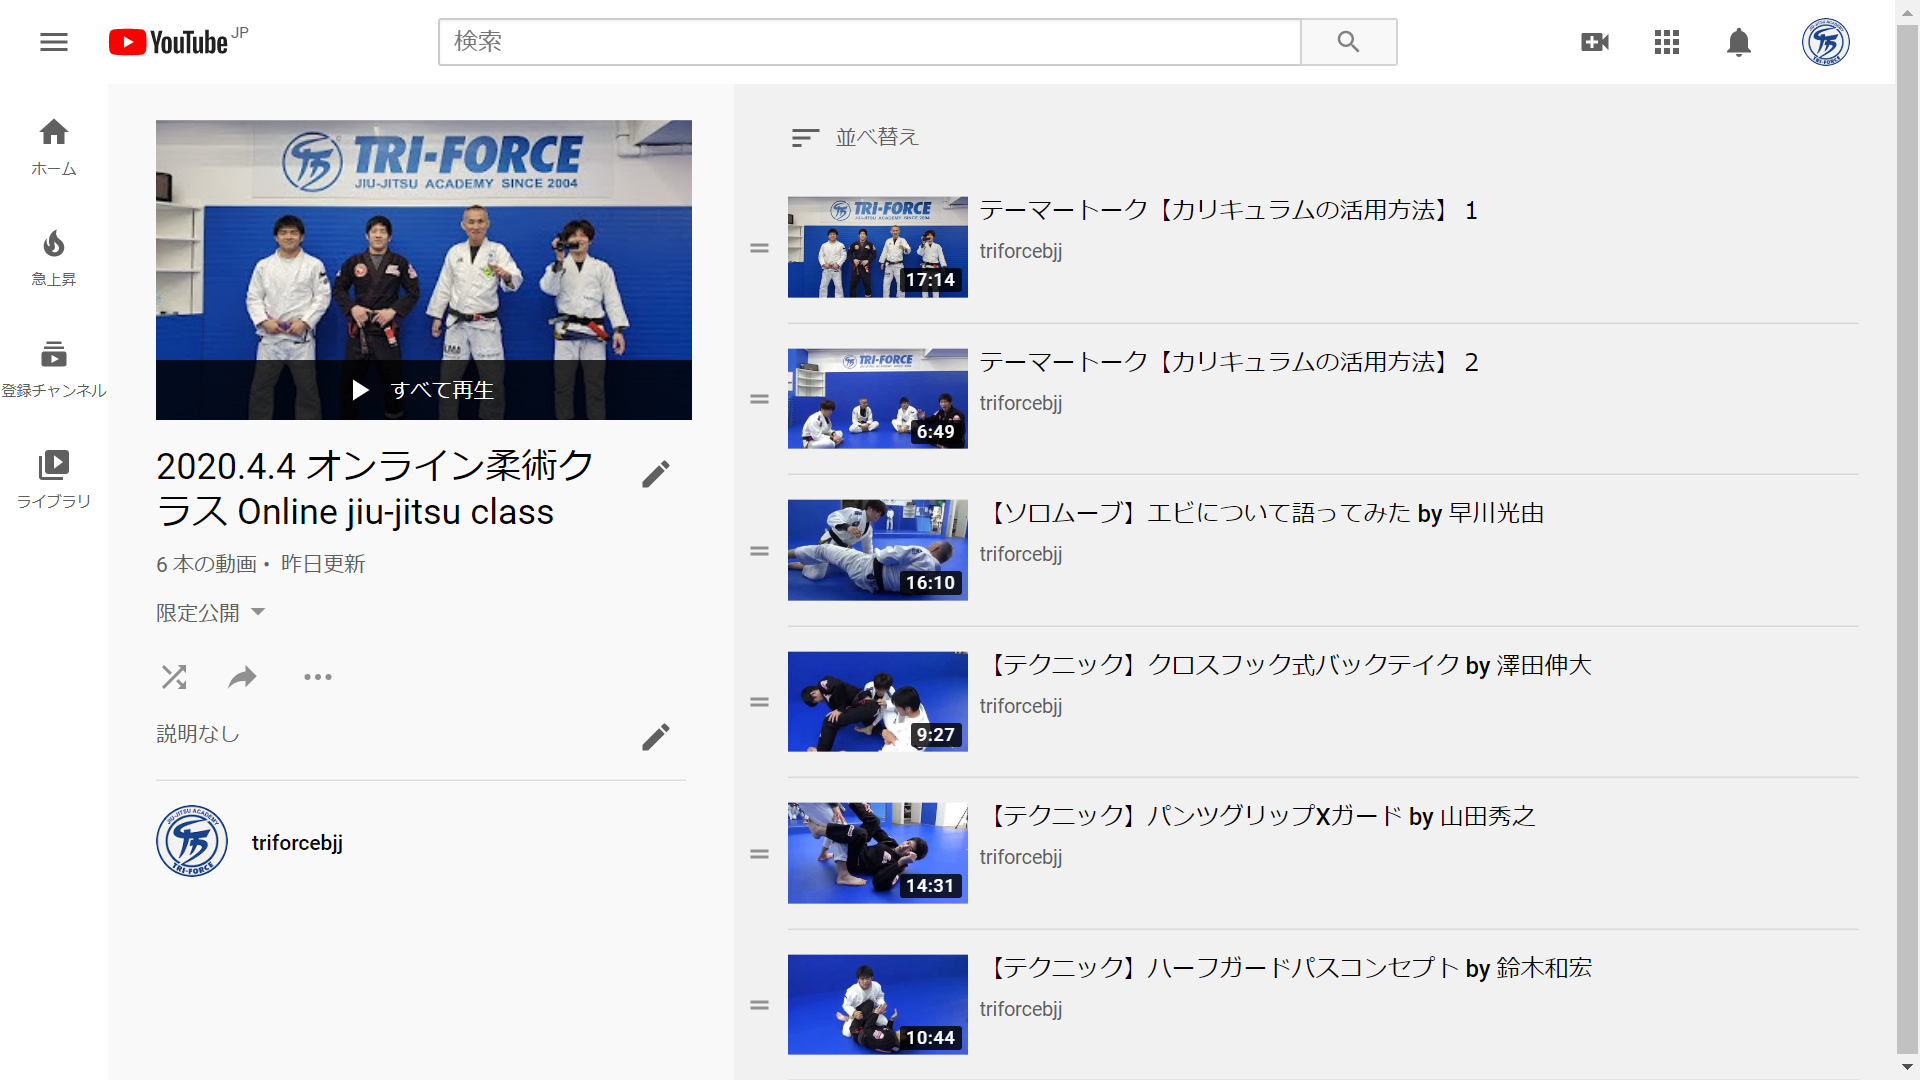Click the 14:31 video thumbnail
The height and width of the screenshot is (1080, 1920).
(x=878, y=853)
